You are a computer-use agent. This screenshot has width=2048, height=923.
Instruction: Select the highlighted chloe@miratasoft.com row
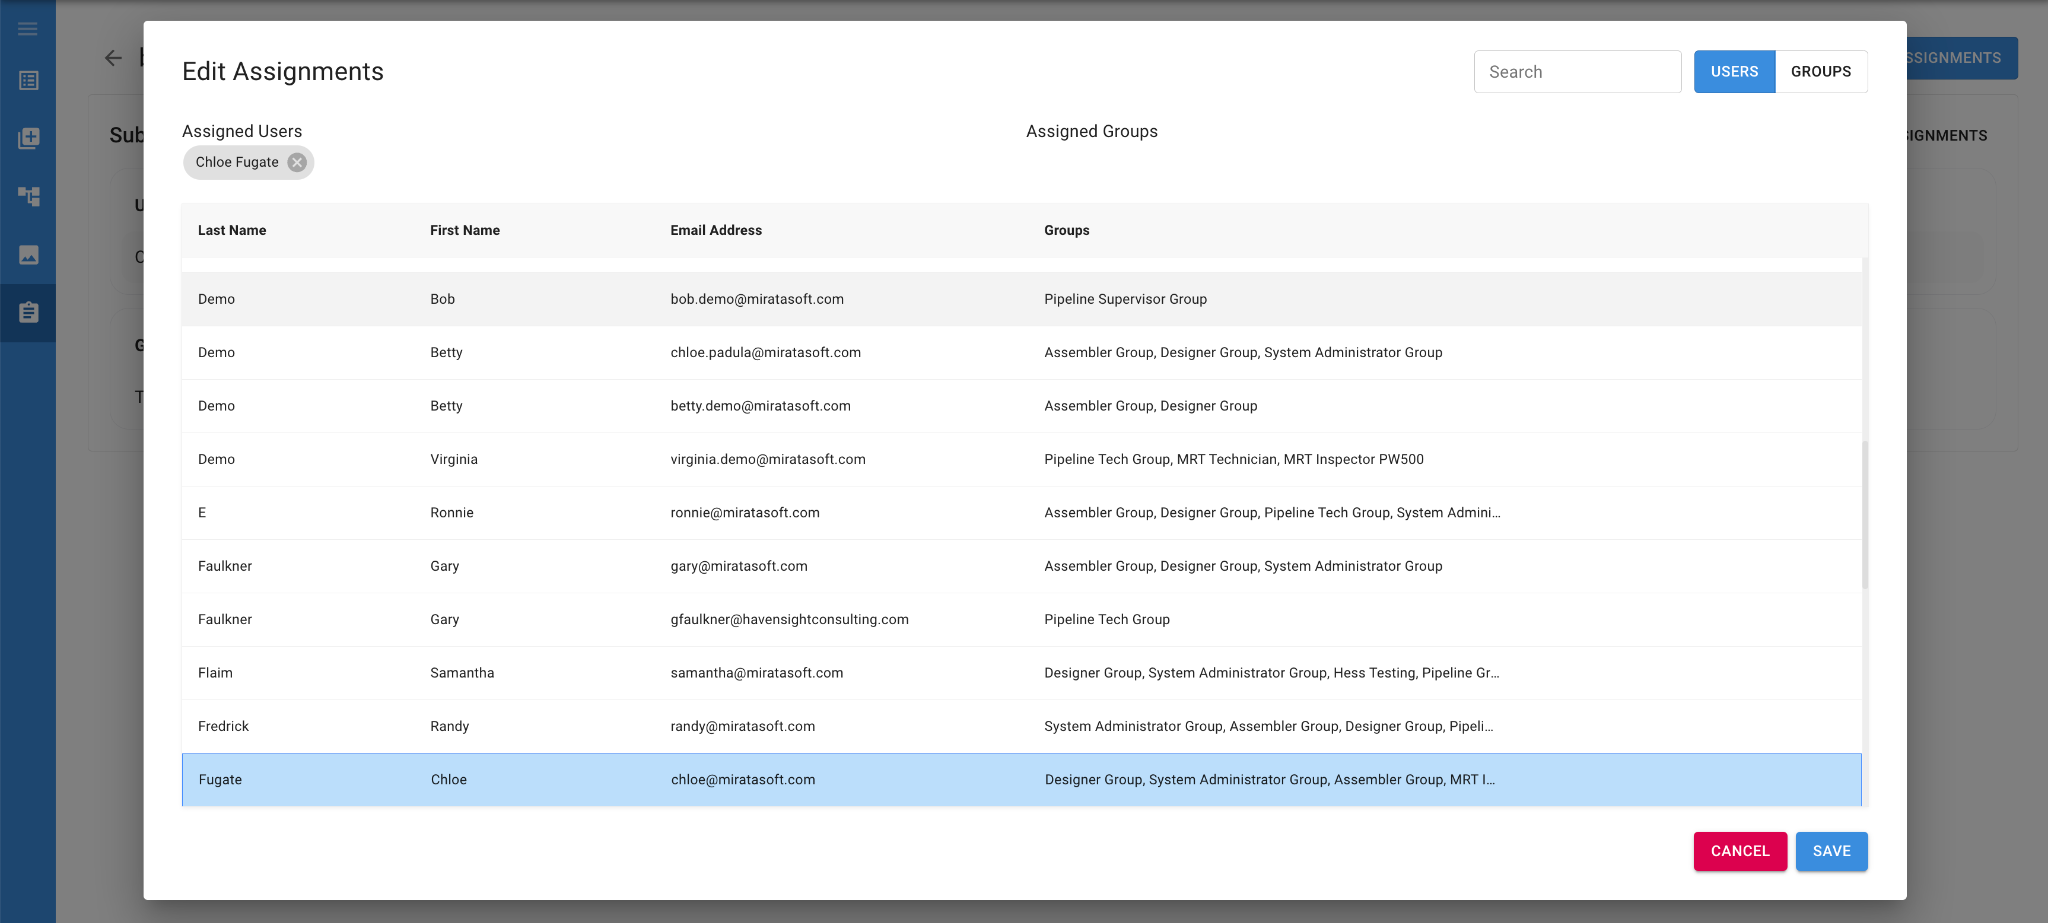pyautogui.click(x=1022, y=780)
